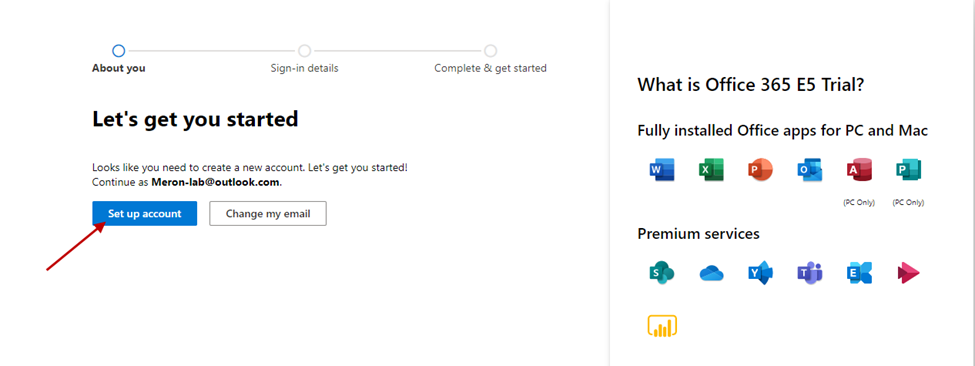Screen dimensions: 975x366
Task: Click the What is Office 365 E5 Trial heading
Action: pyautogui.click(x=751, y=85)
